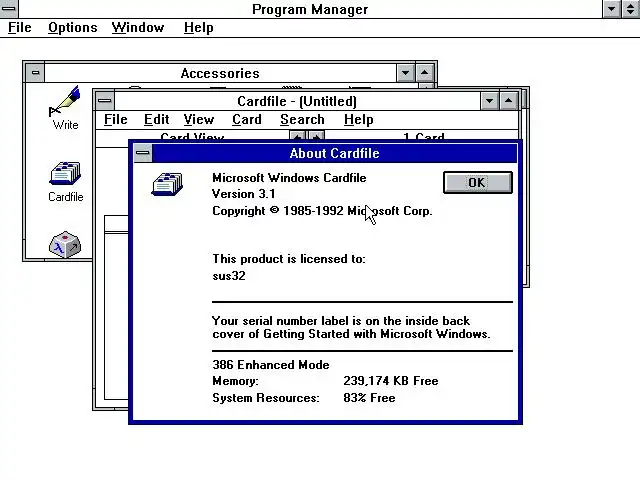The image size is (640, 480).
Task: Open the Cardfile icon in Accessories window
Action: click(x=65, y=181)
